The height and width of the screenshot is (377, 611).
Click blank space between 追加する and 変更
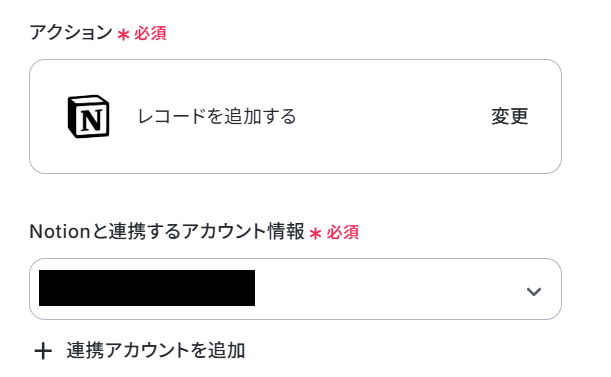[394, 116]
